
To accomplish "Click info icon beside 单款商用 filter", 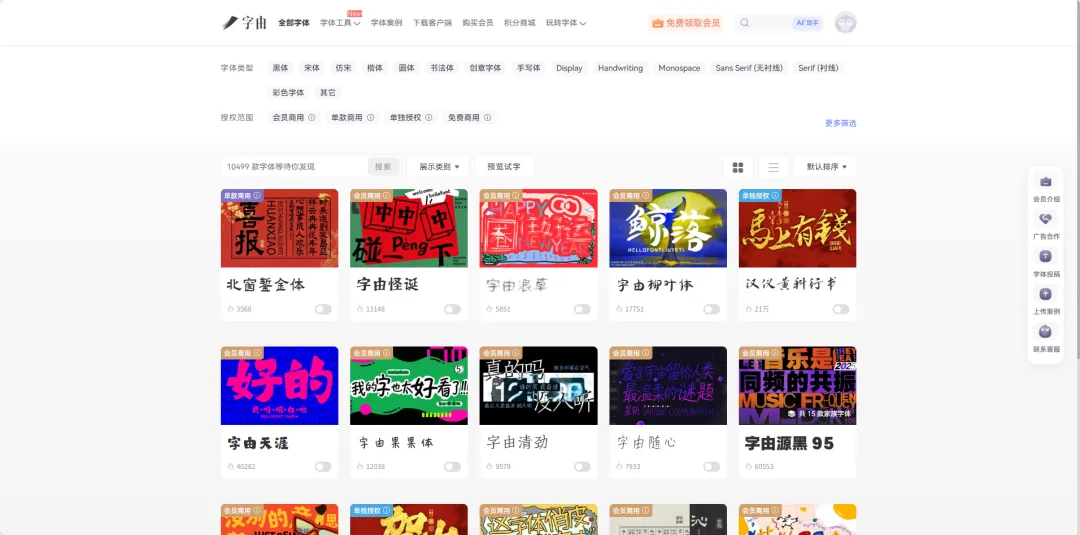I will (371, 118).
